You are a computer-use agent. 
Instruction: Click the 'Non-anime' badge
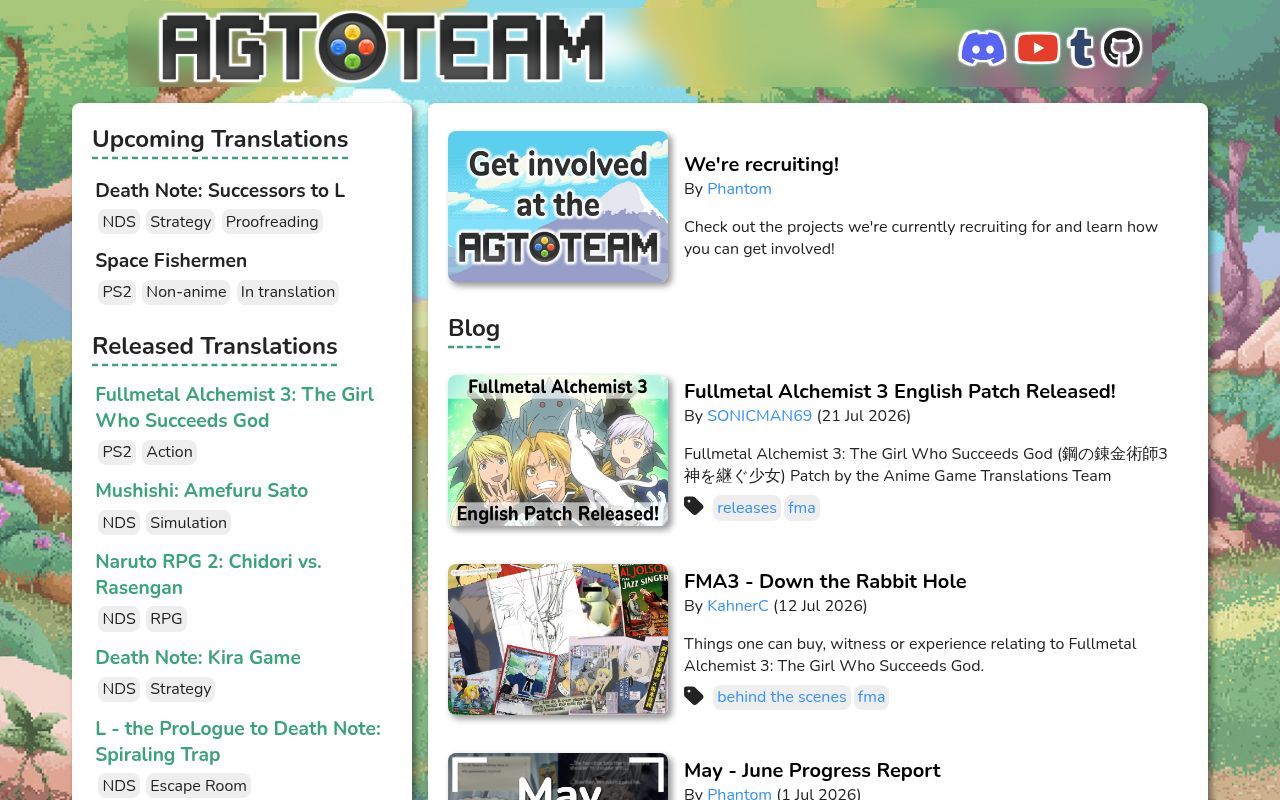point(186,292)
